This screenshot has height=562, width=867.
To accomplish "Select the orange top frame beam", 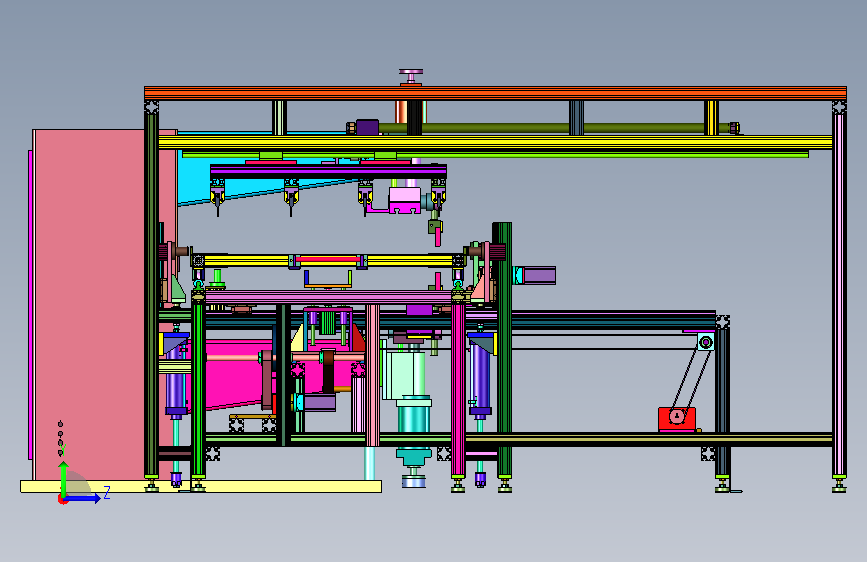I will (495, 93).
